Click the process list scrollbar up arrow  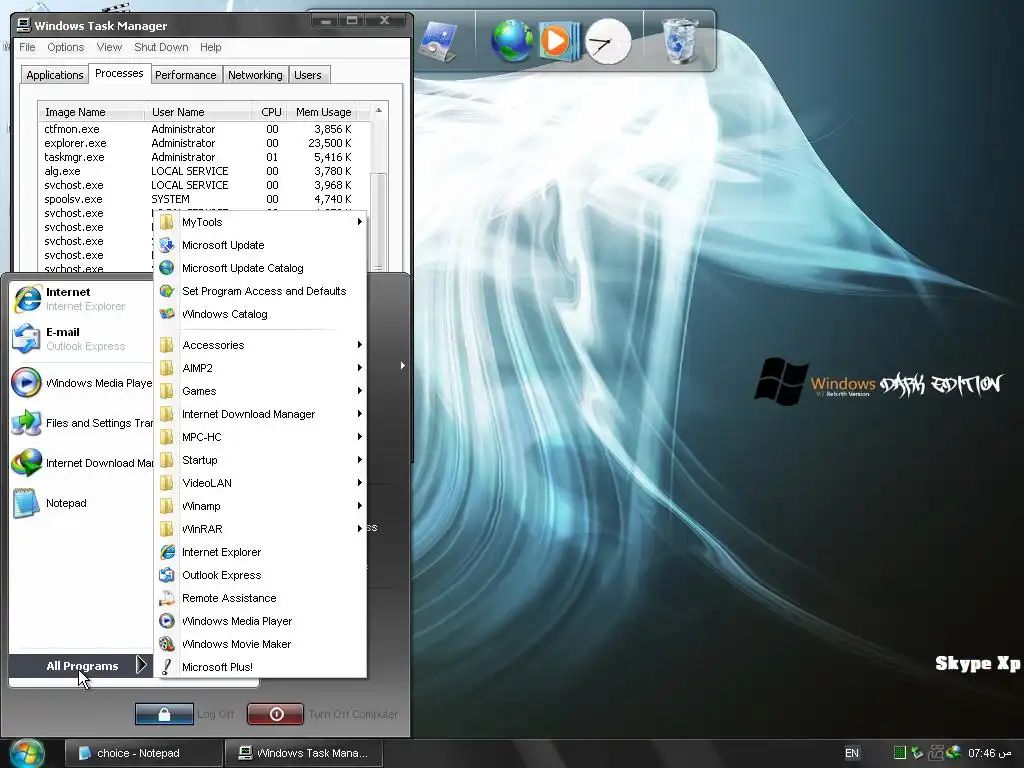(378, 111)
